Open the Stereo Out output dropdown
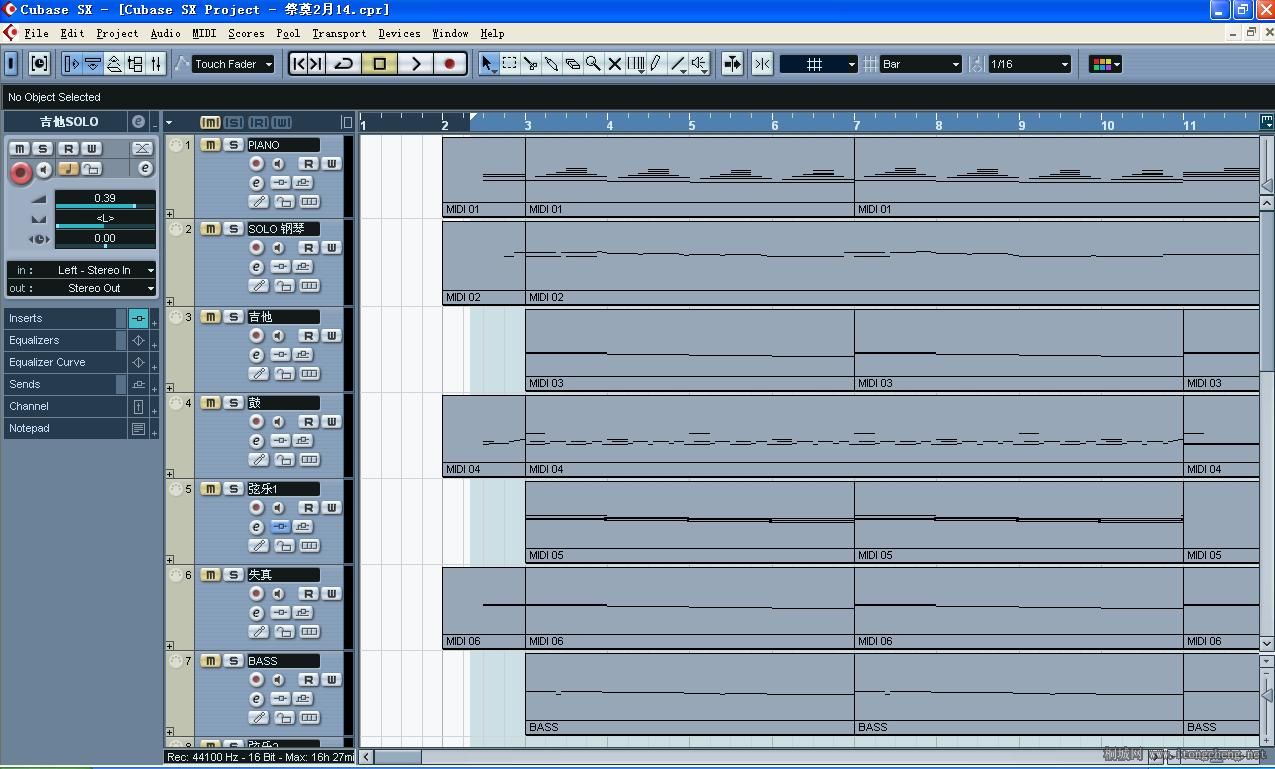1275x769 pixels. [x=81, y=288]
